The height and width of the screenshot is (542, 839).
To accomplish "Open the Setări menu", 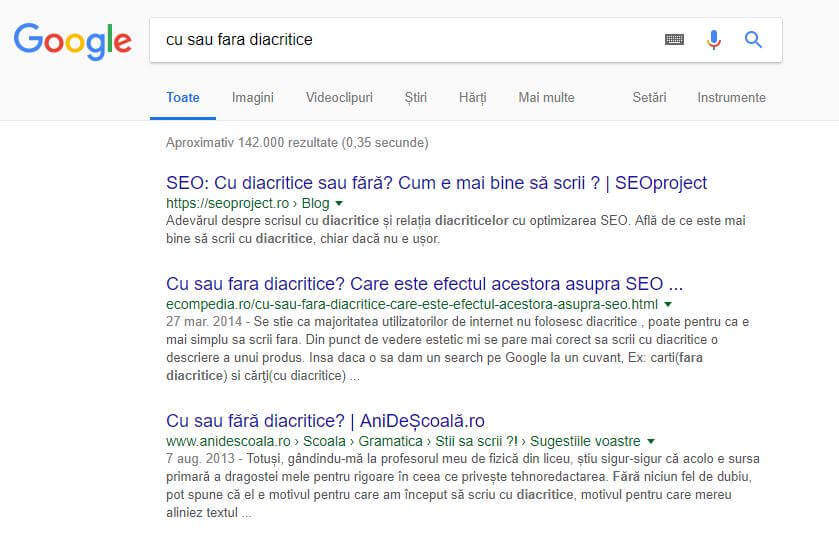I will click(649, 97).
